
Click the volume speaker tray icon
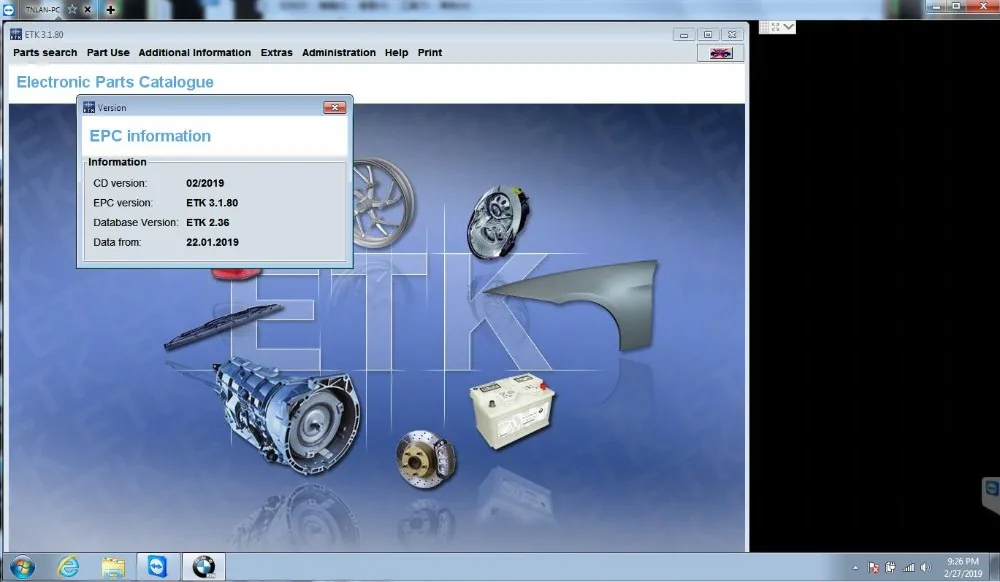[x=926, y=567]
